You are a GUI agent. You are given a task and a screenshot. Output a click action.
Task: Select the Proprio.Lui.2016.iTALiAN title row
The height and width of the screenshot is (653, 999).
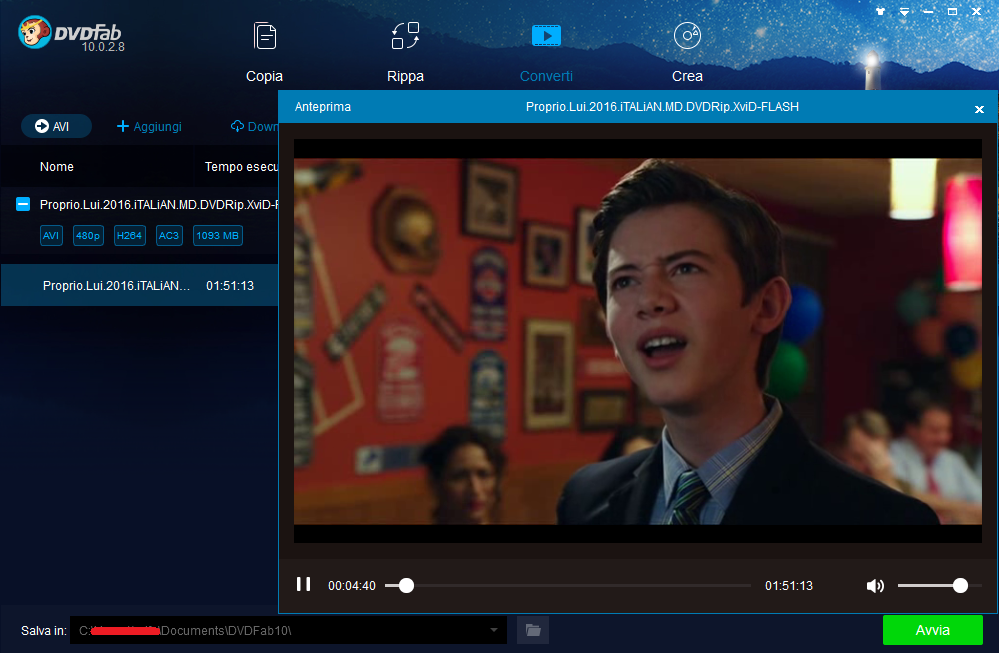pyautogui.click(x=139, y=285)
